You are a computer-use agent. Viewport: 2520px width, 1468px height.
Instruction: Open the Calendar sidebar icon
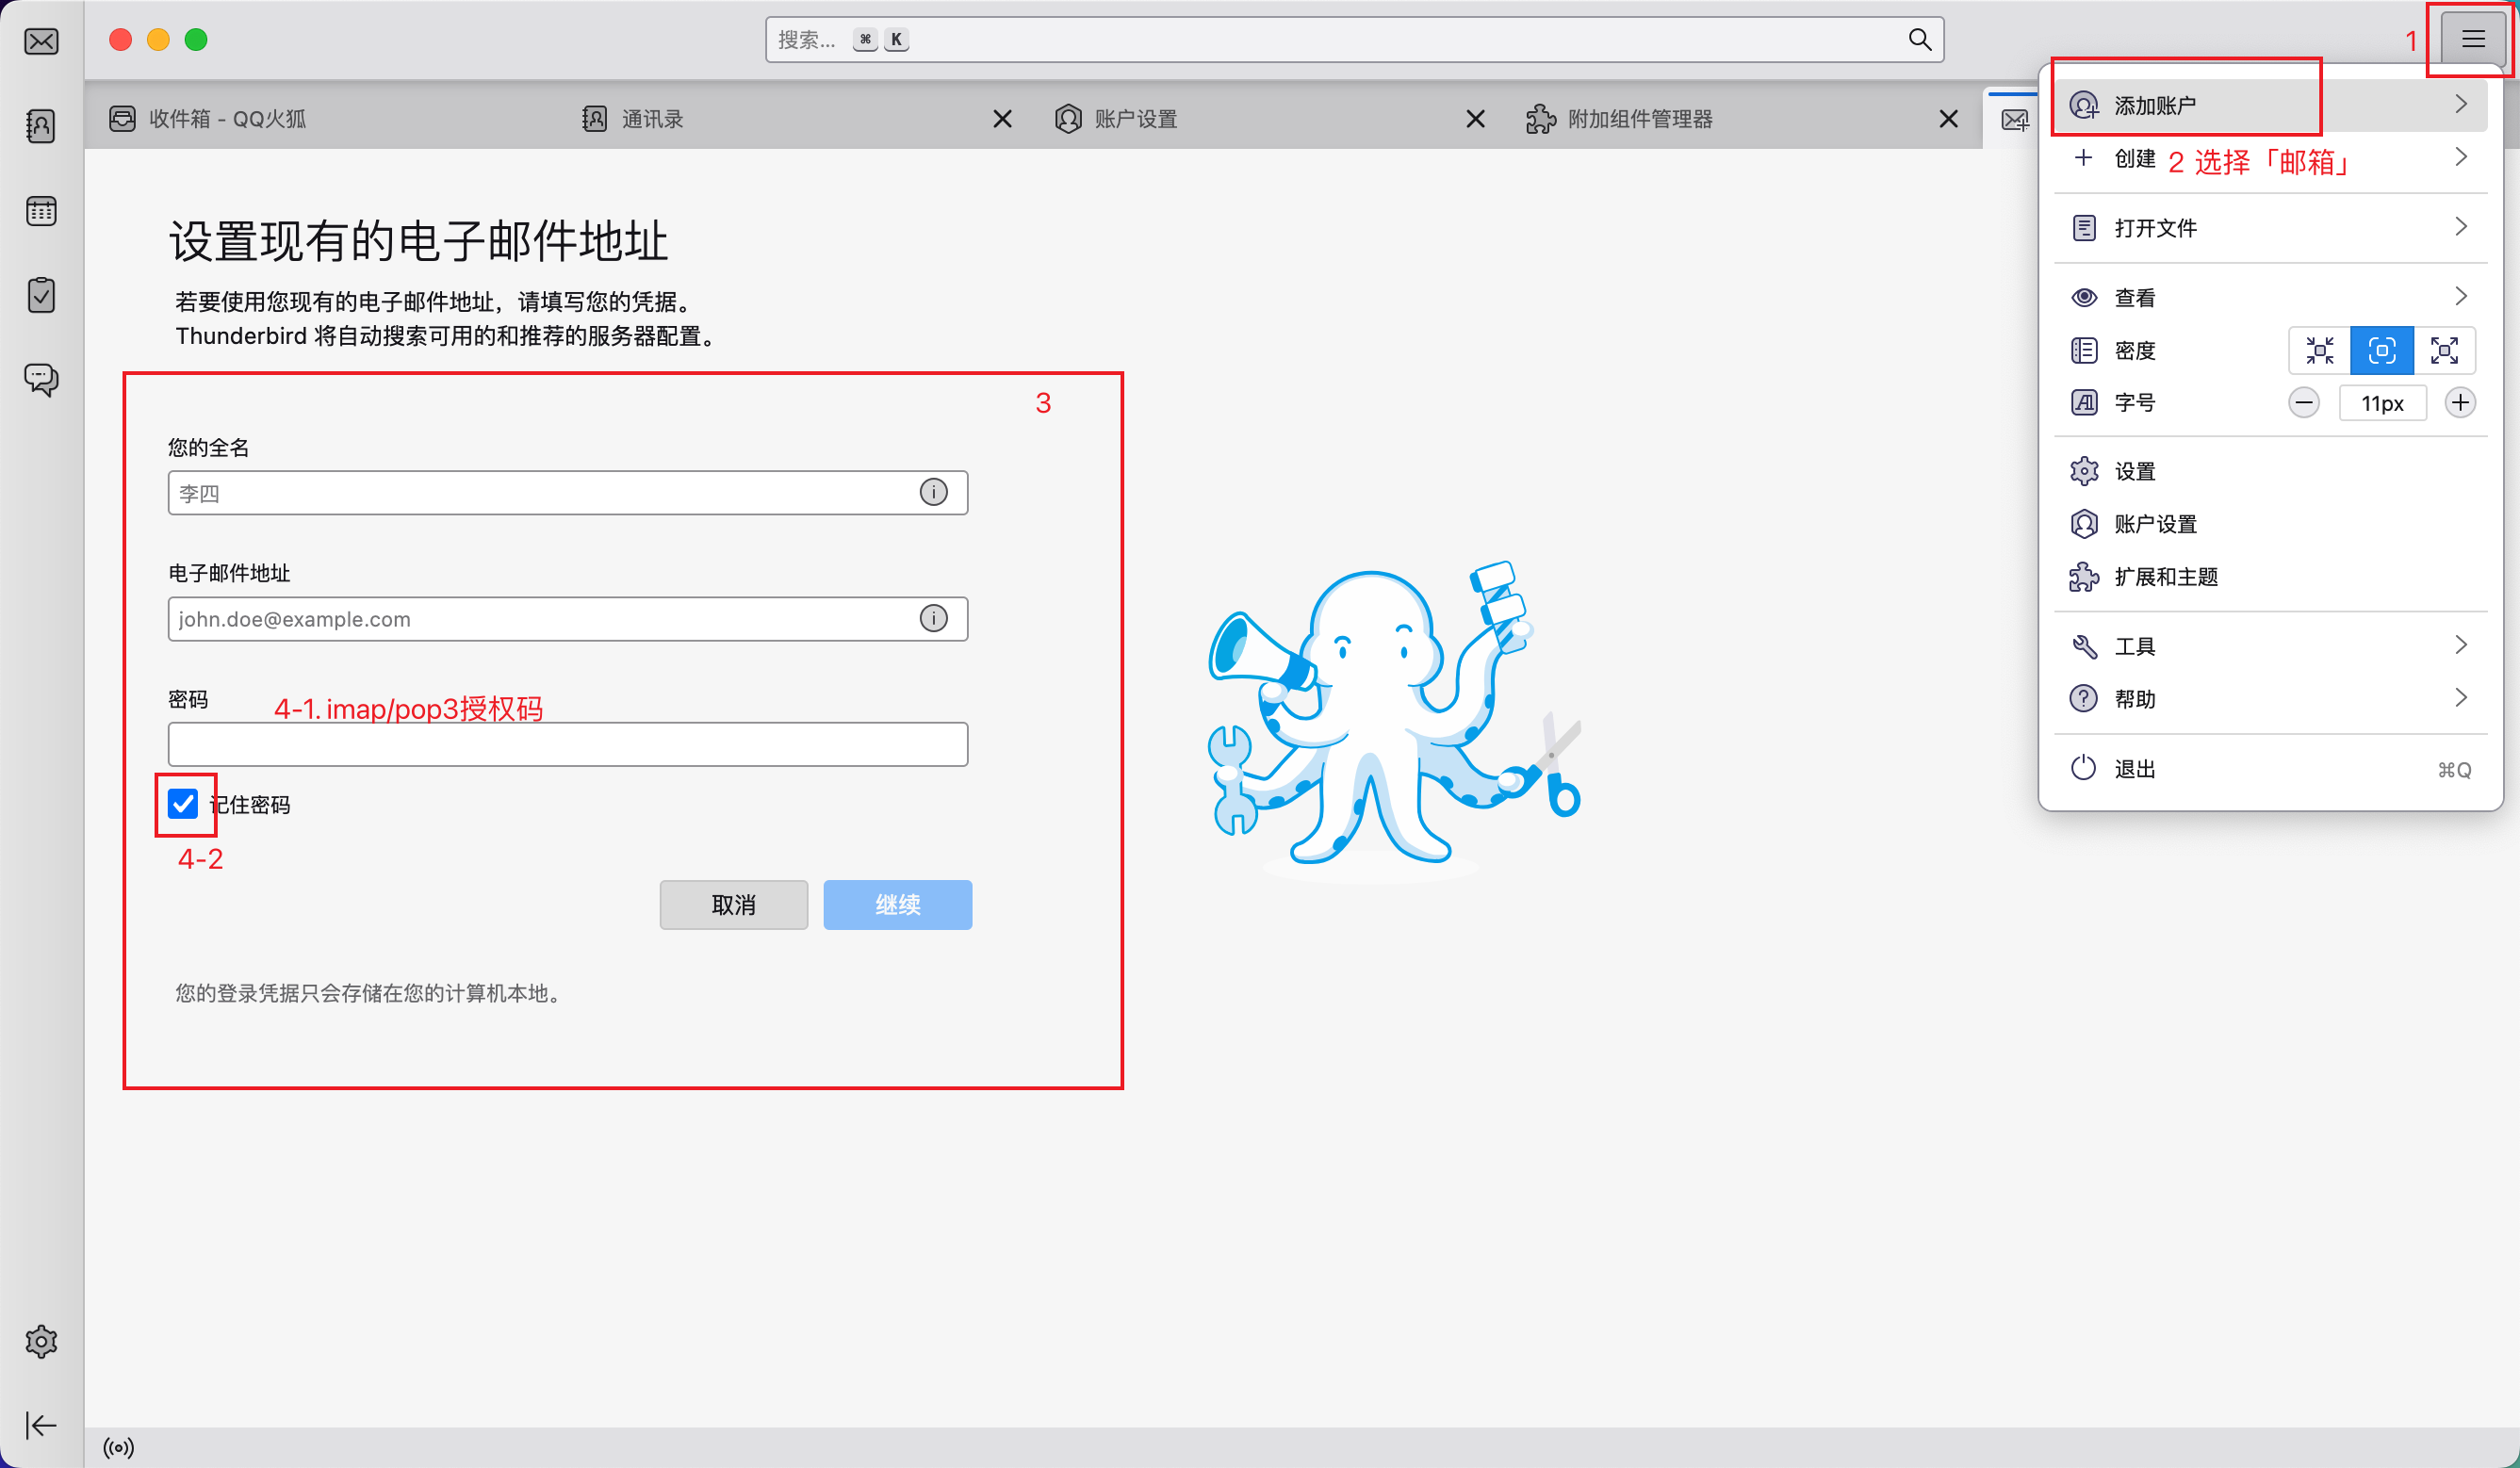(x=41, y=211)
